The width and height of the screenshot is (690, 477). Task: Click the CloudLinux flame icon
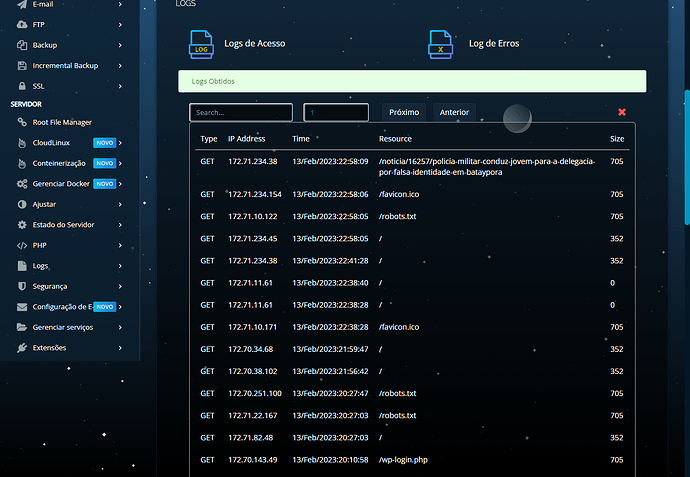(x=22, y=143)
